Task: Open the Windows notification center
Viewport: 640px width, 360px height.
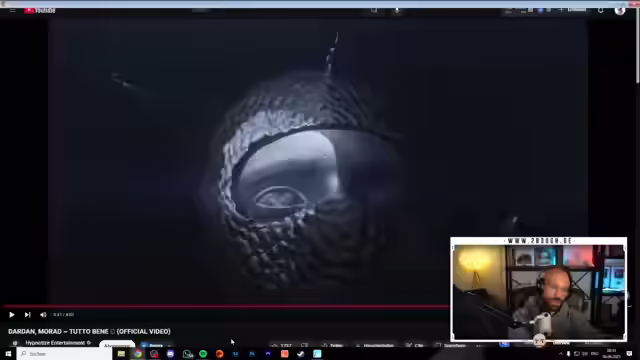Action: (629, 354)
